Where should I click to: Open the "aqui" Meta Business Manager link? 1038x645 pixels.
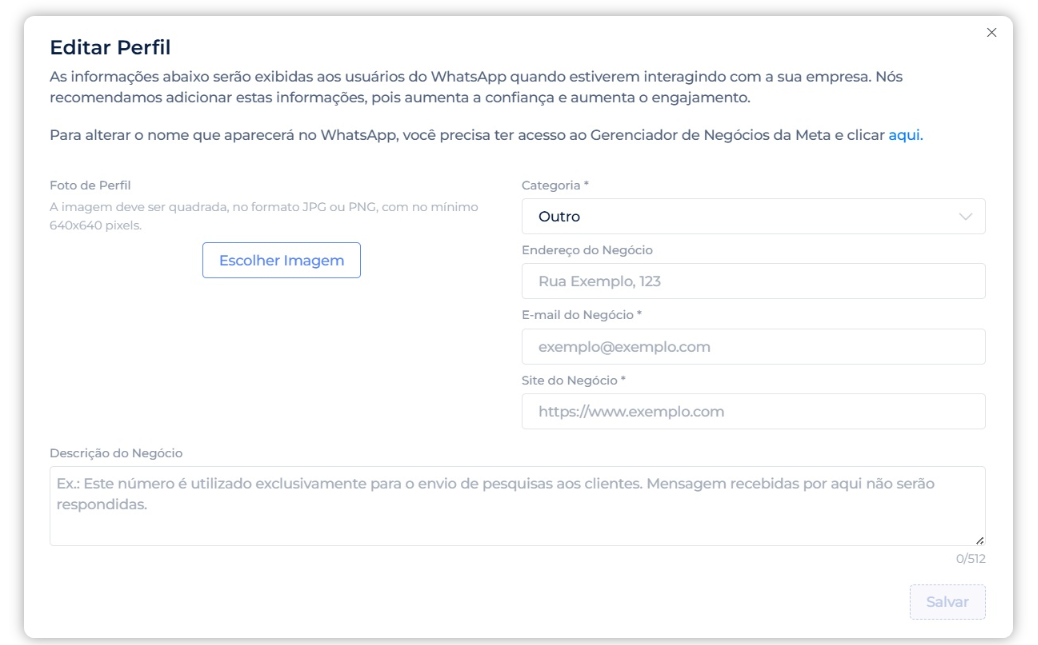pos(904,135)
